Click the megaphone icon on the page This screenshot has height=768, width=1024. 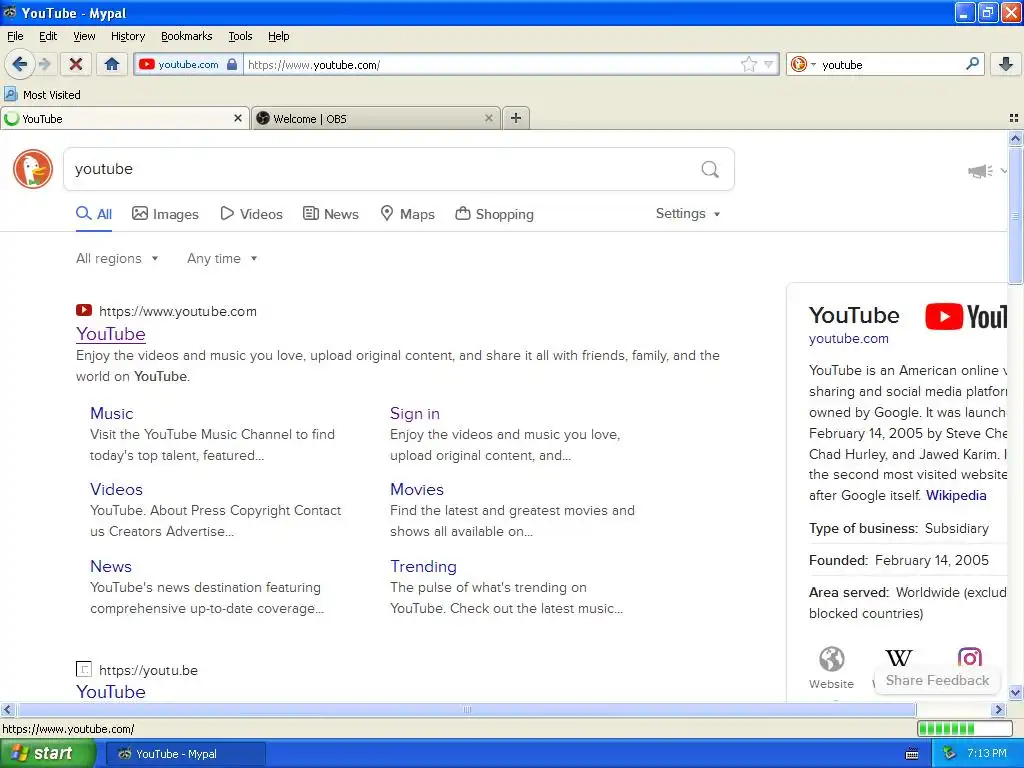click(x=980, y=171)
